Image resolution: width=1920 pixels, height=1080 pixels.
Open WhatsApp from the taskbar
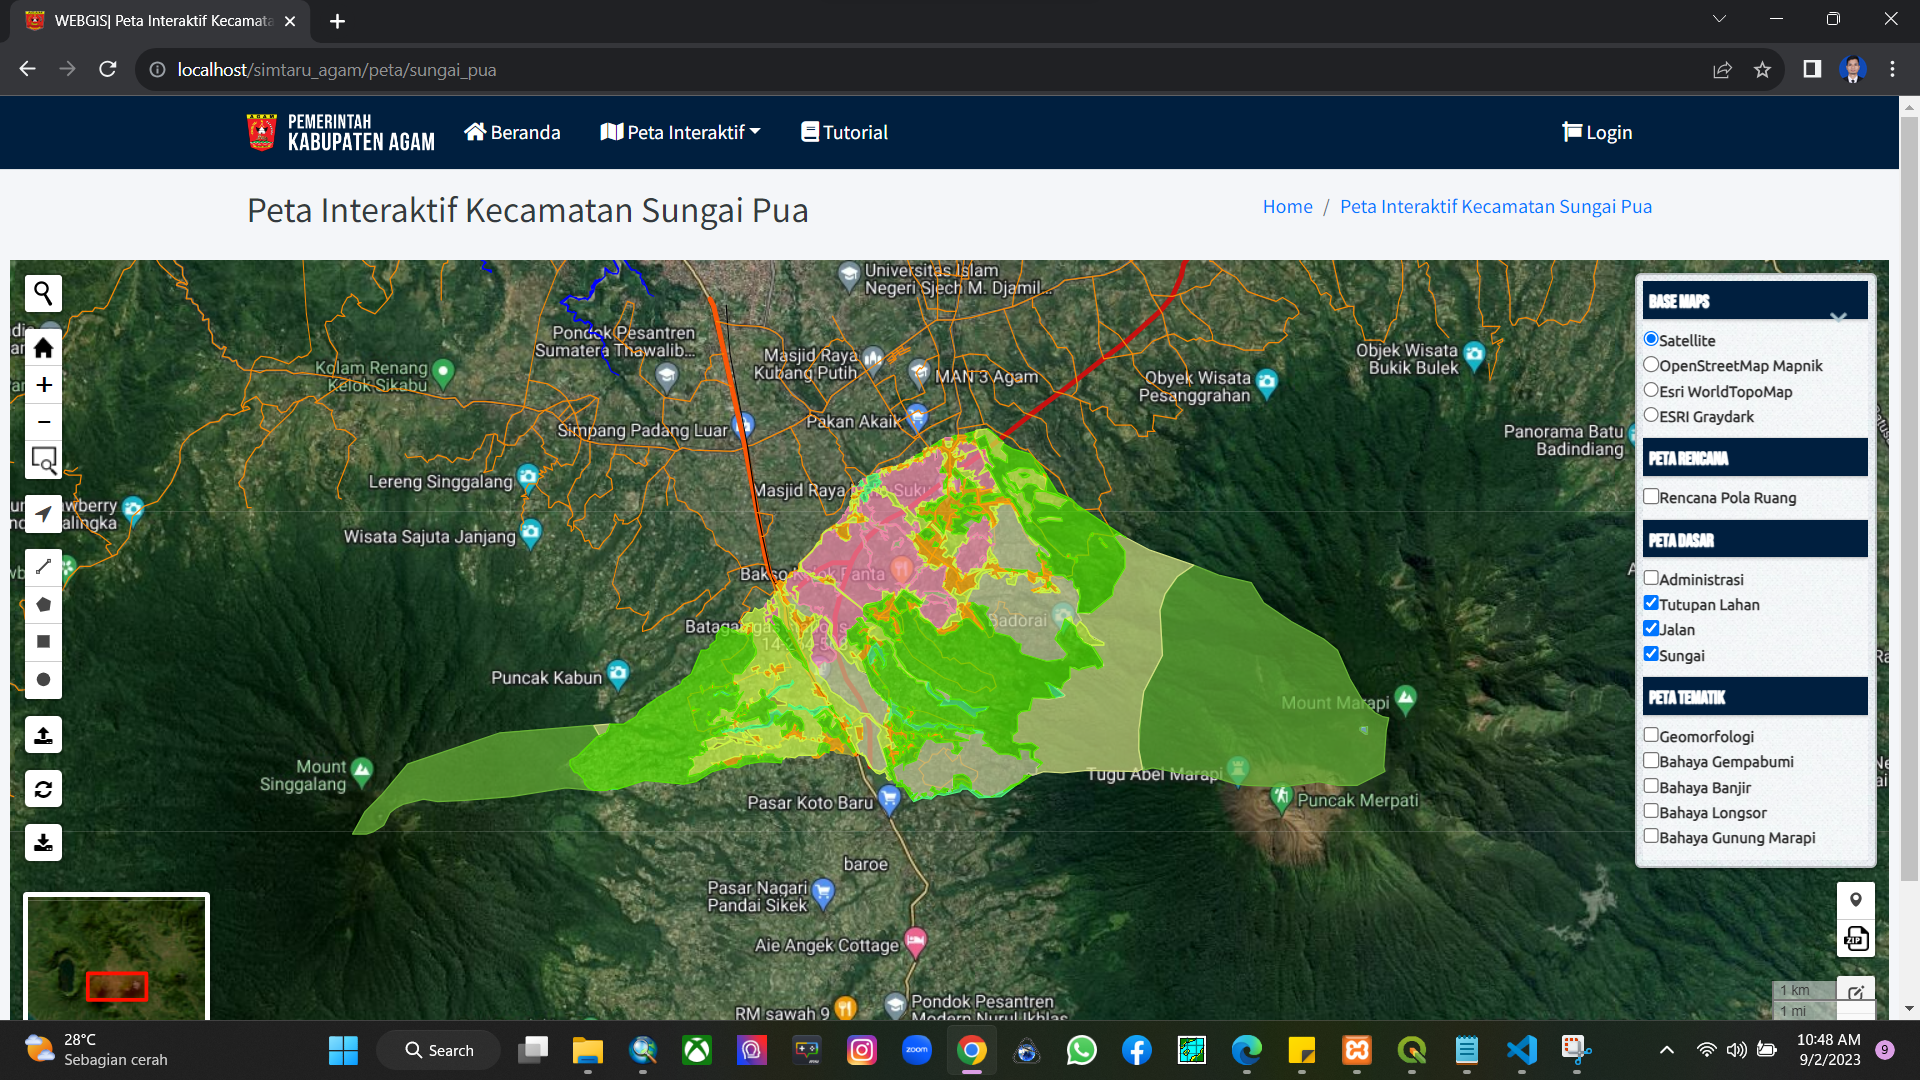click(x=1082, y=1050)
